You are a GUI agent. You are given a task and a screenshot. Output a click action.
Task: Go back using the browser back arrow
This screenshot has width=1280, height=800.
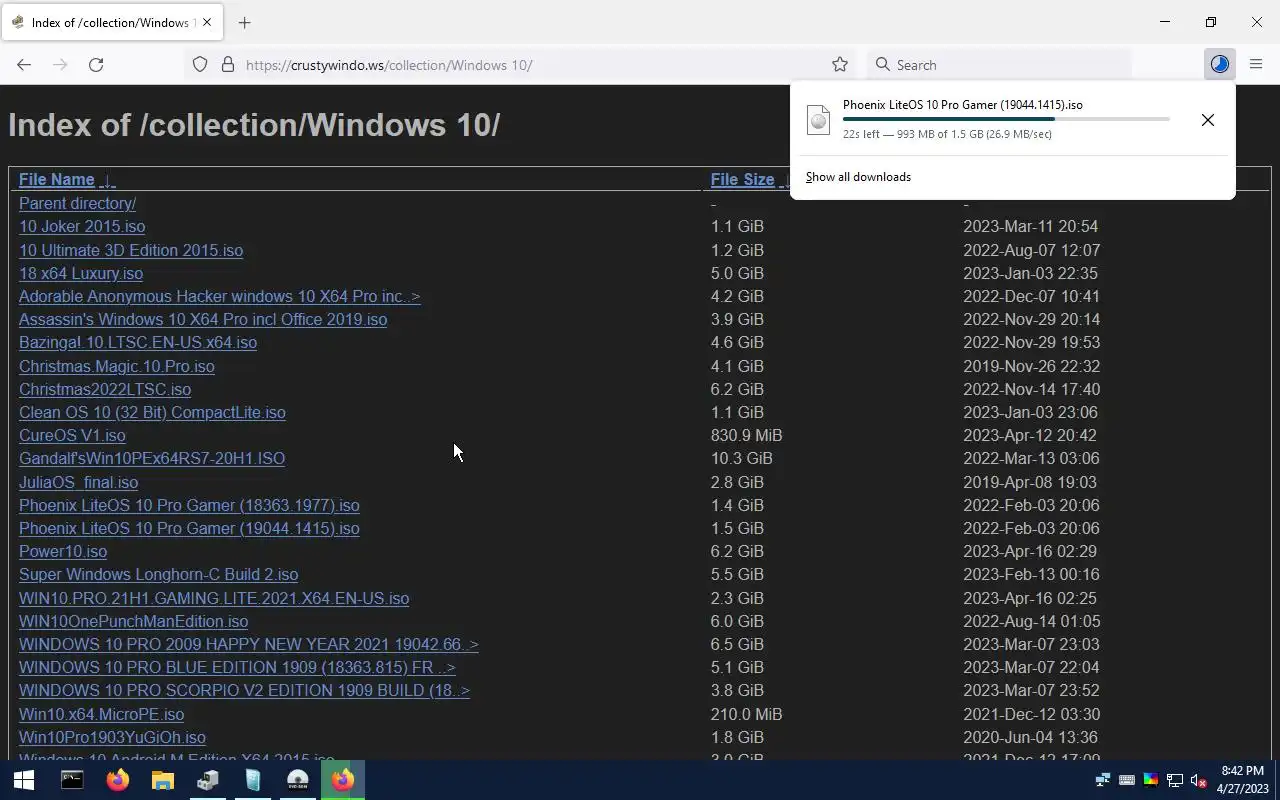[24, 64]
